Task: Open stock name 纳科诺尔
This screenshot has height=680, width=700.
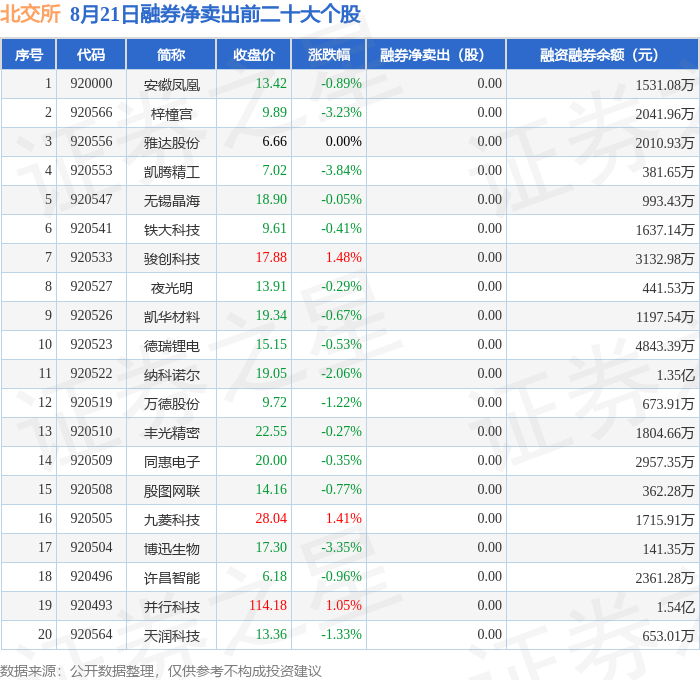Action: [x=172, y=375]
